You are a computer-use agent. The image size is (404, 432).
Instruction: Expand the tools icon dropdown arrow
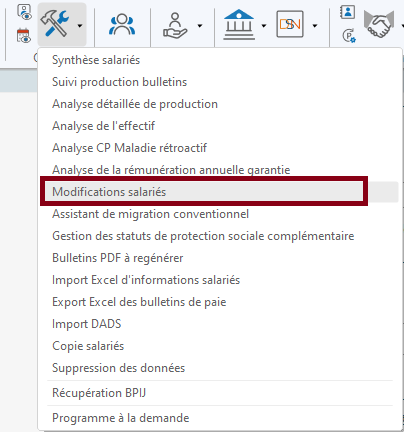(80, 25)
